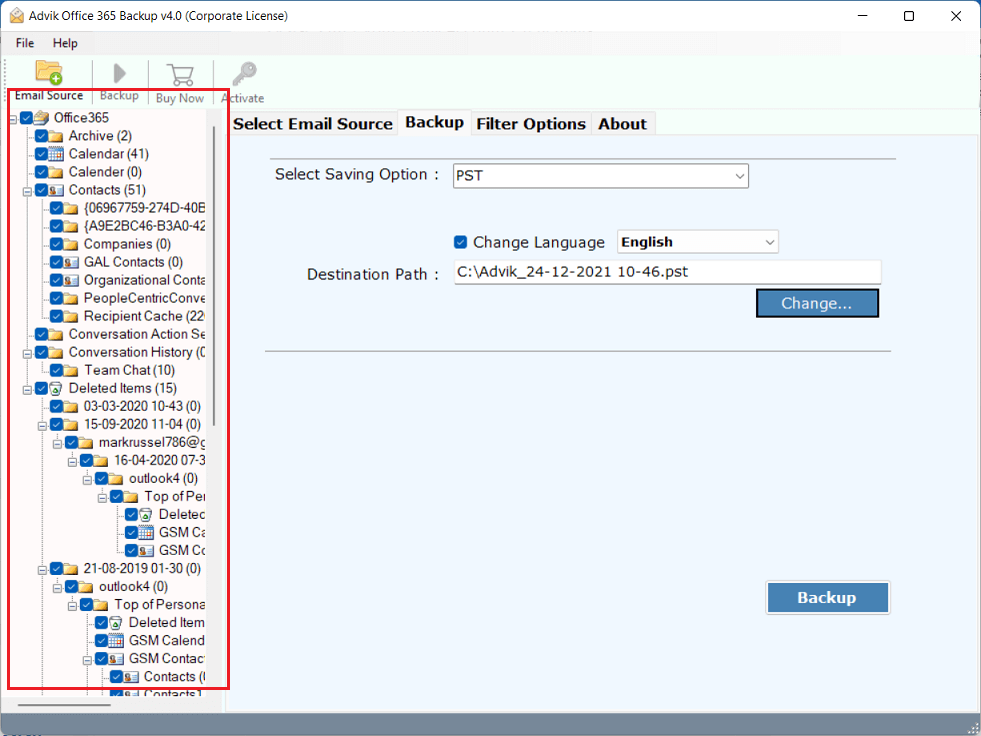Uncheck the Team Chat (10) checkbox
Screen dimensions: 981x736
point(56,371)
